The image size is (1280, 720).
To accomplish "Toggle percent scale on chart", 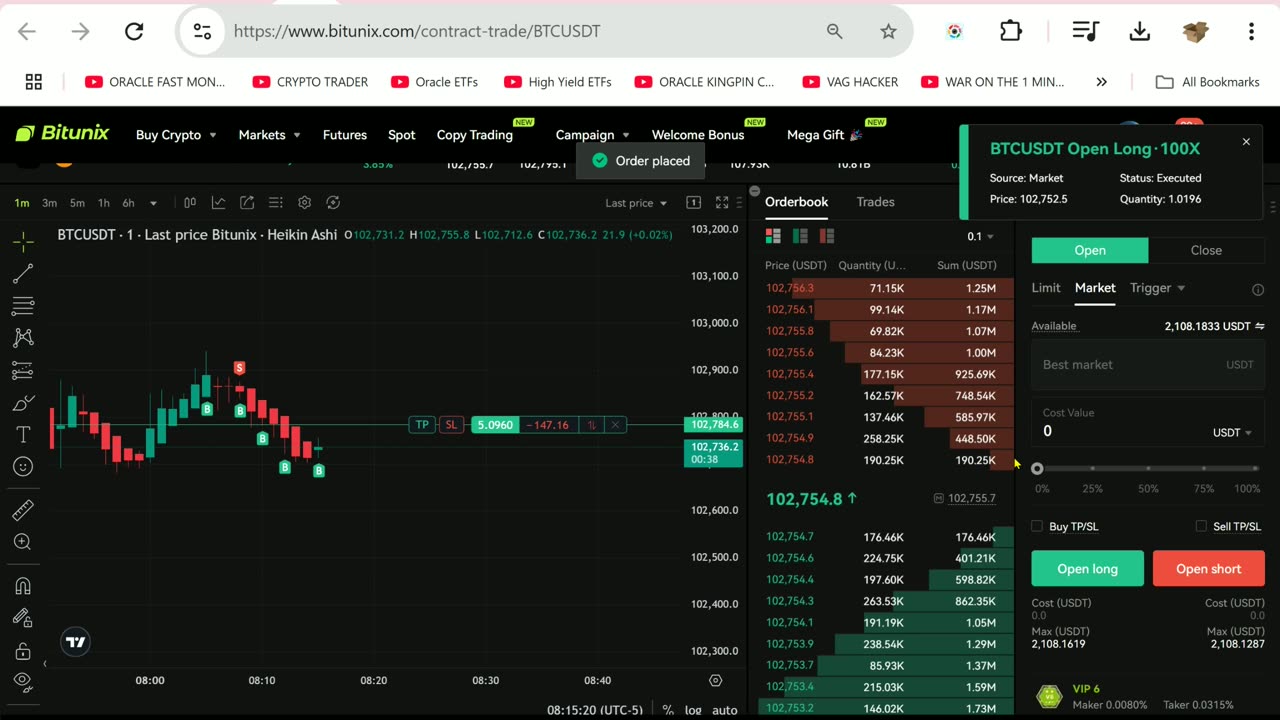I will coord(668,710).
